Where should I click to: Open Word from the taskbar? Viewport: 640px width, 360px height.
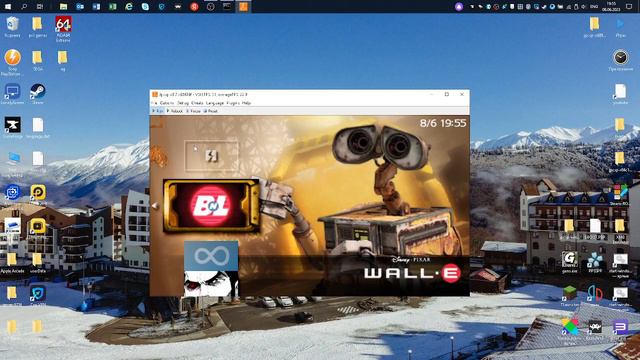tap(96, 7)
